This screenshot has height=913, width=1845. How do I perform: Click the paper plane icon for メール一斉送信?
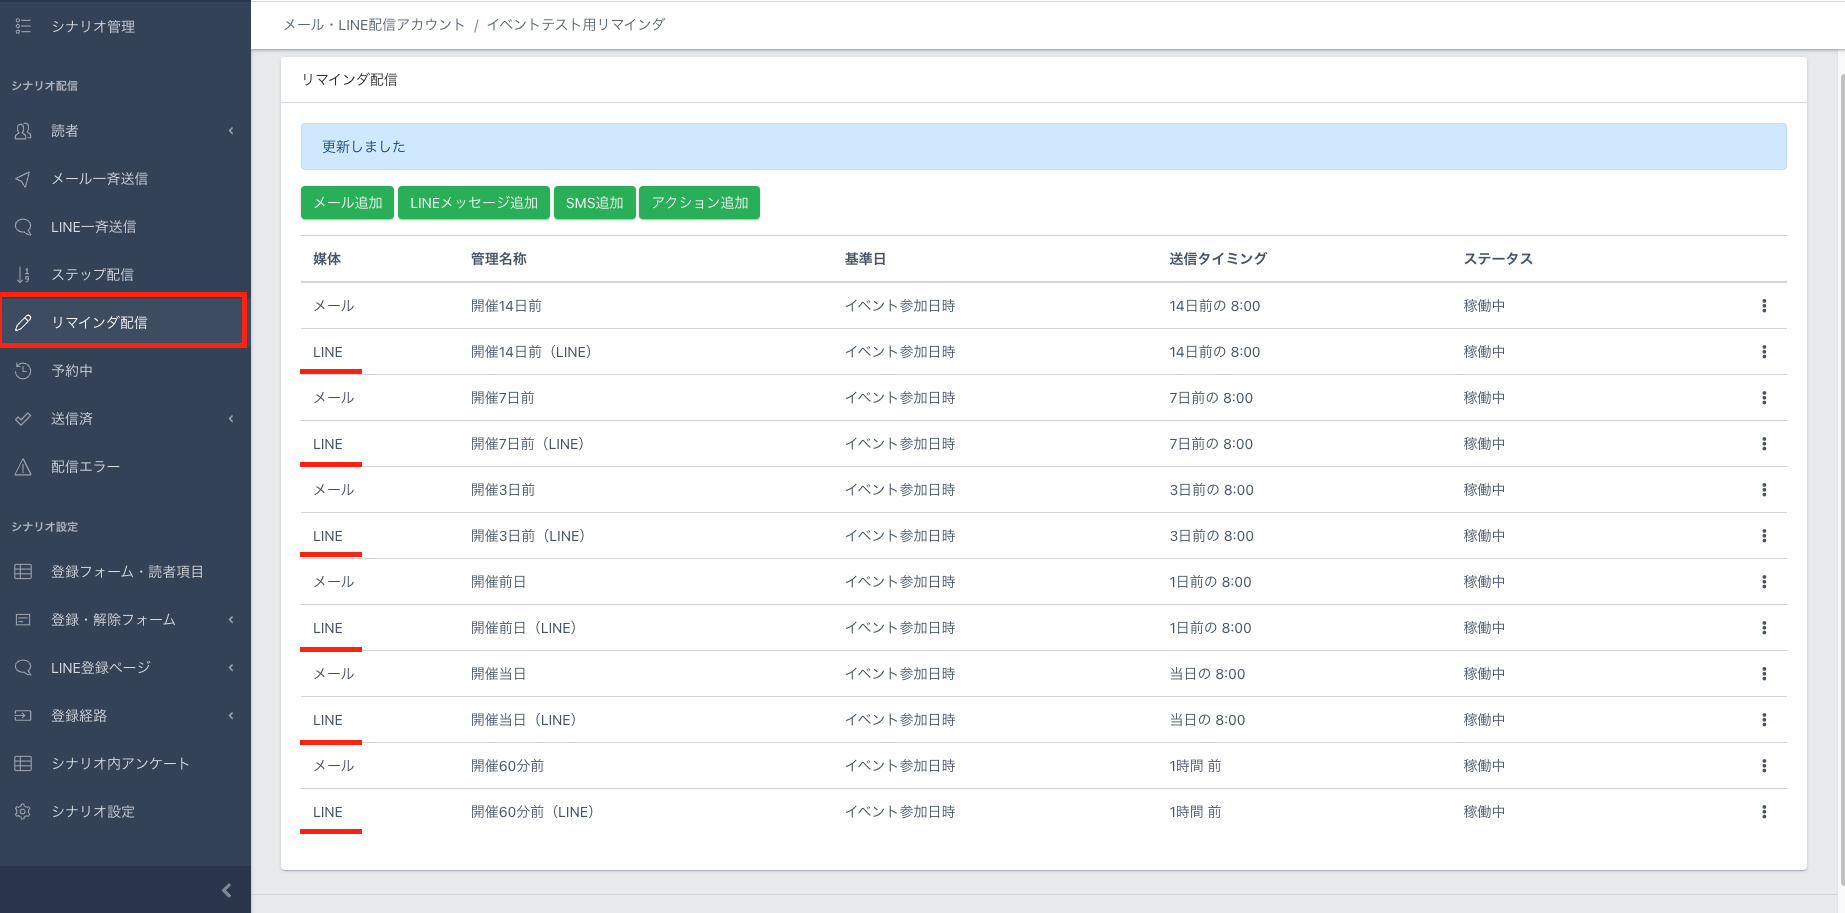(x=23, y=179)
